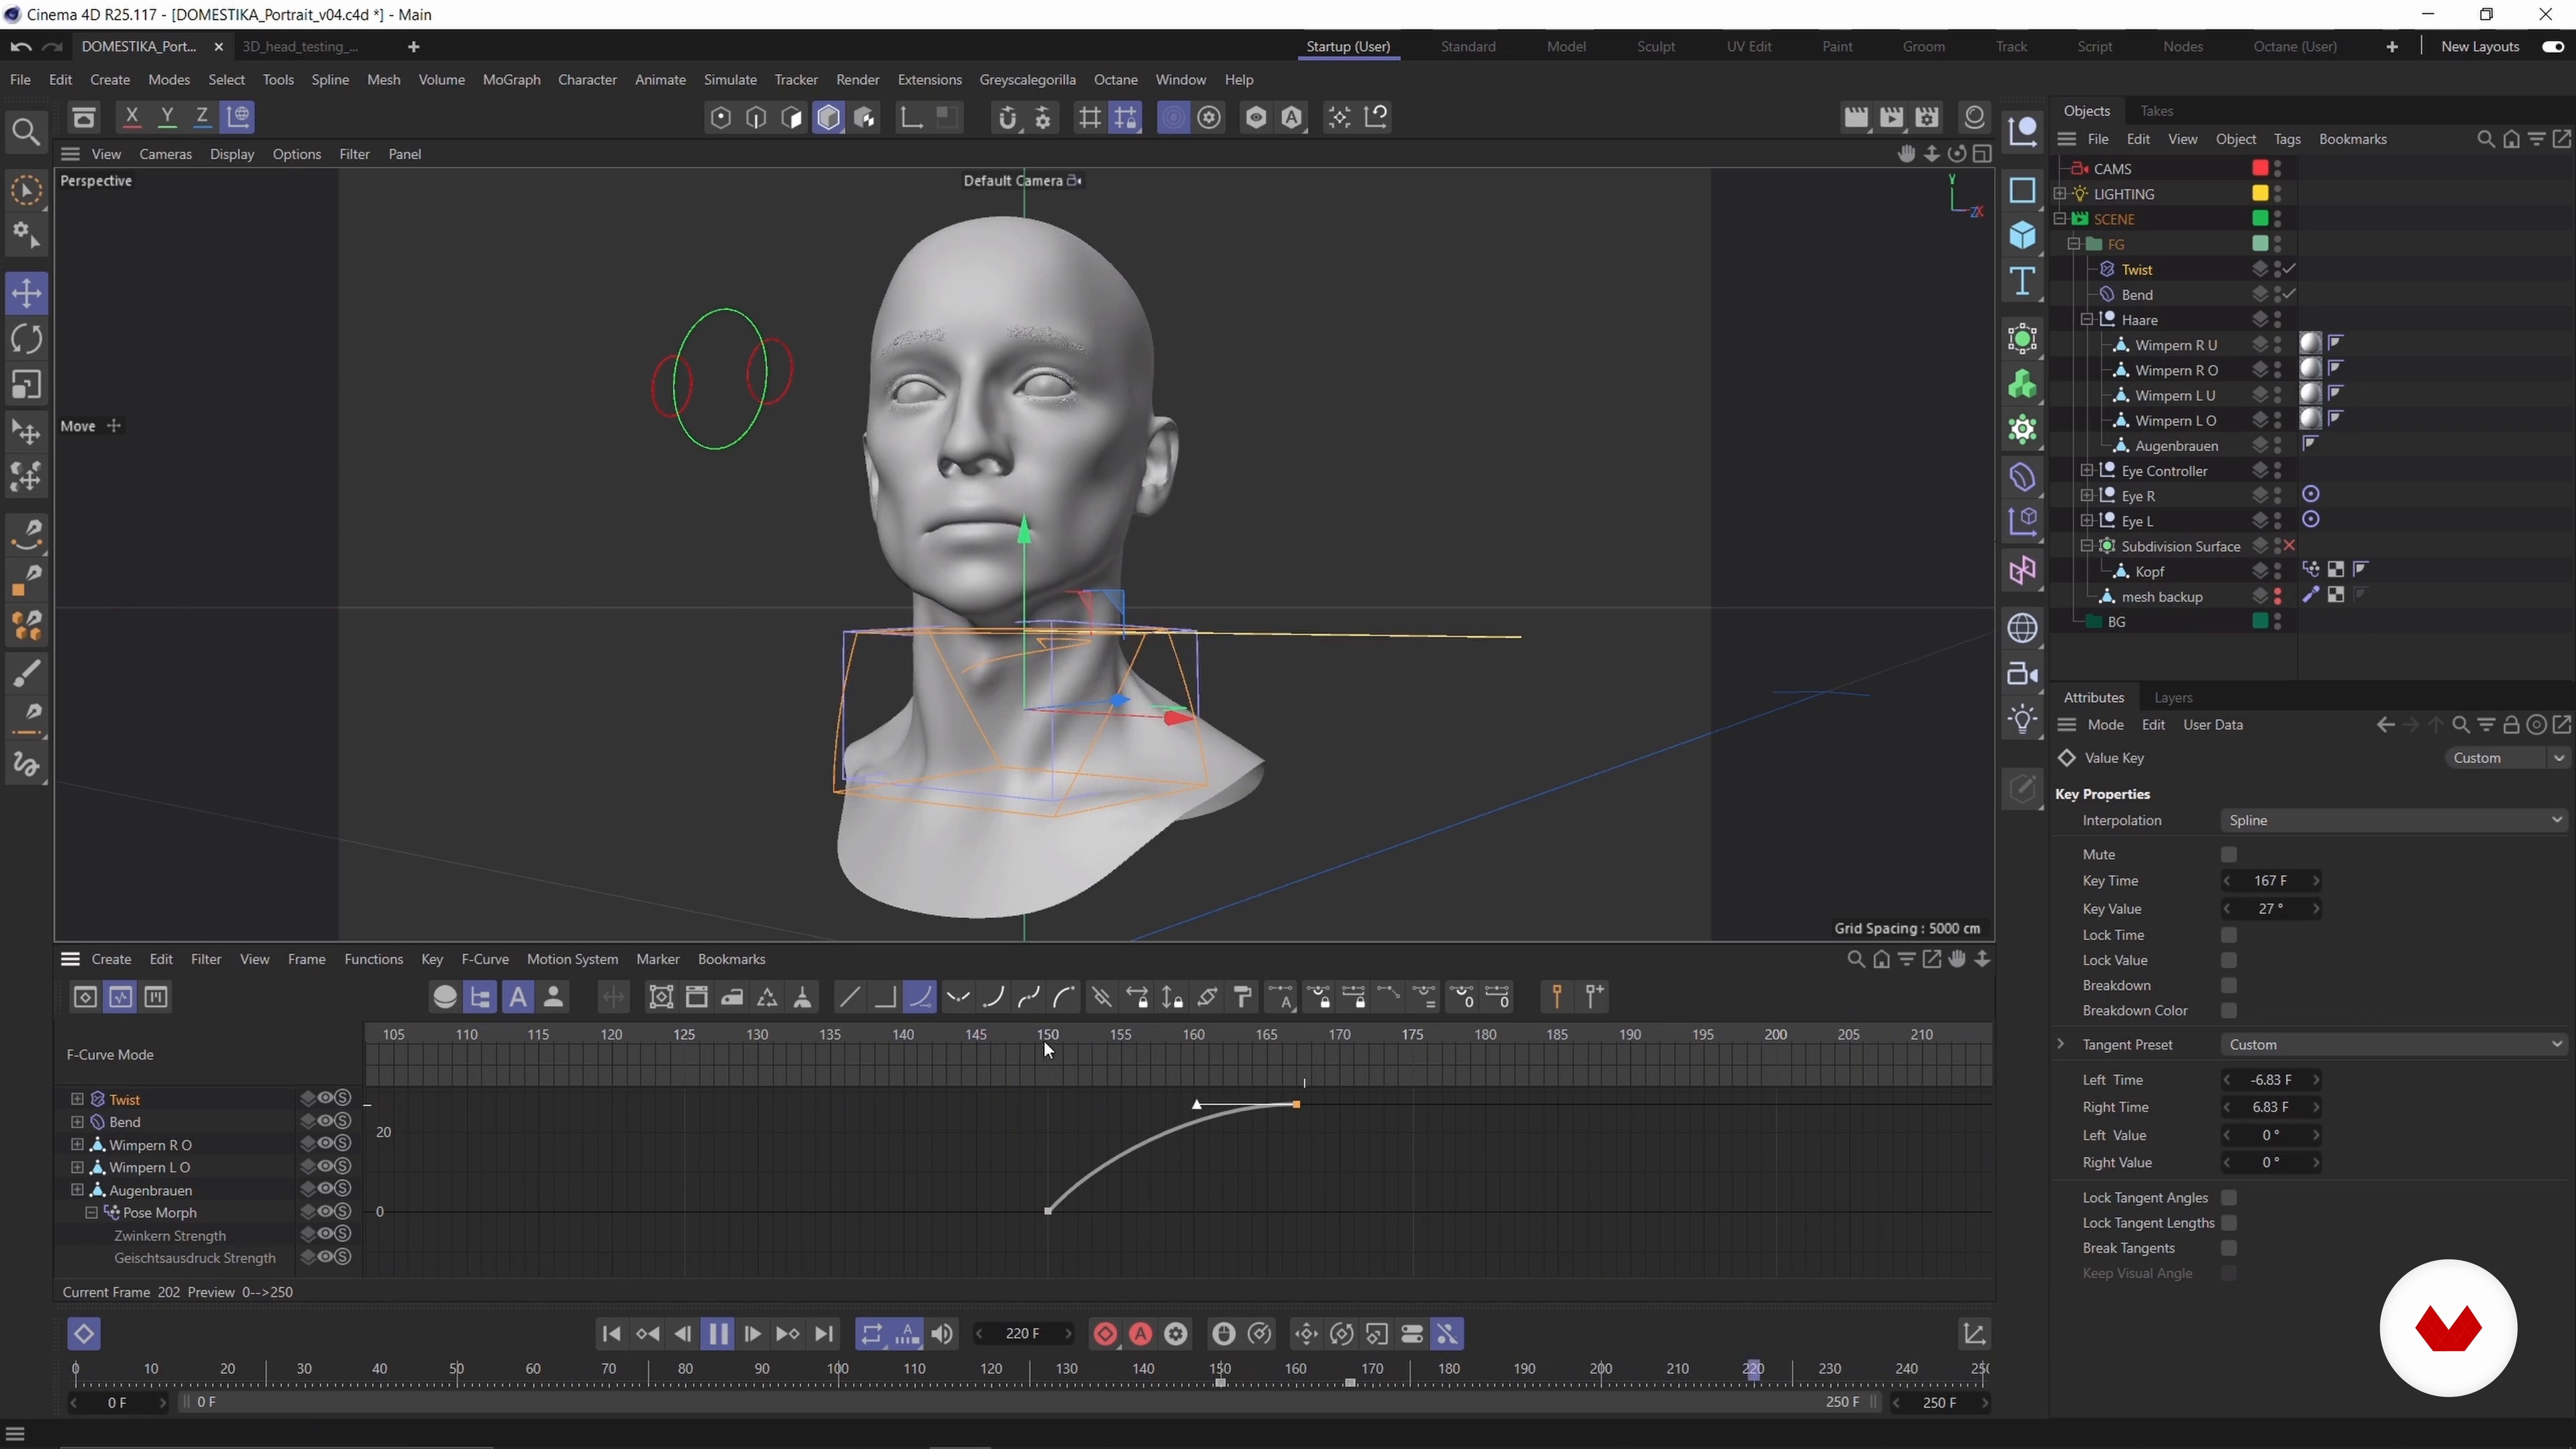The image size is (2576, 1449).
Task: Toggle the Break Tangents checkbox
Action: point(2228,1248)
